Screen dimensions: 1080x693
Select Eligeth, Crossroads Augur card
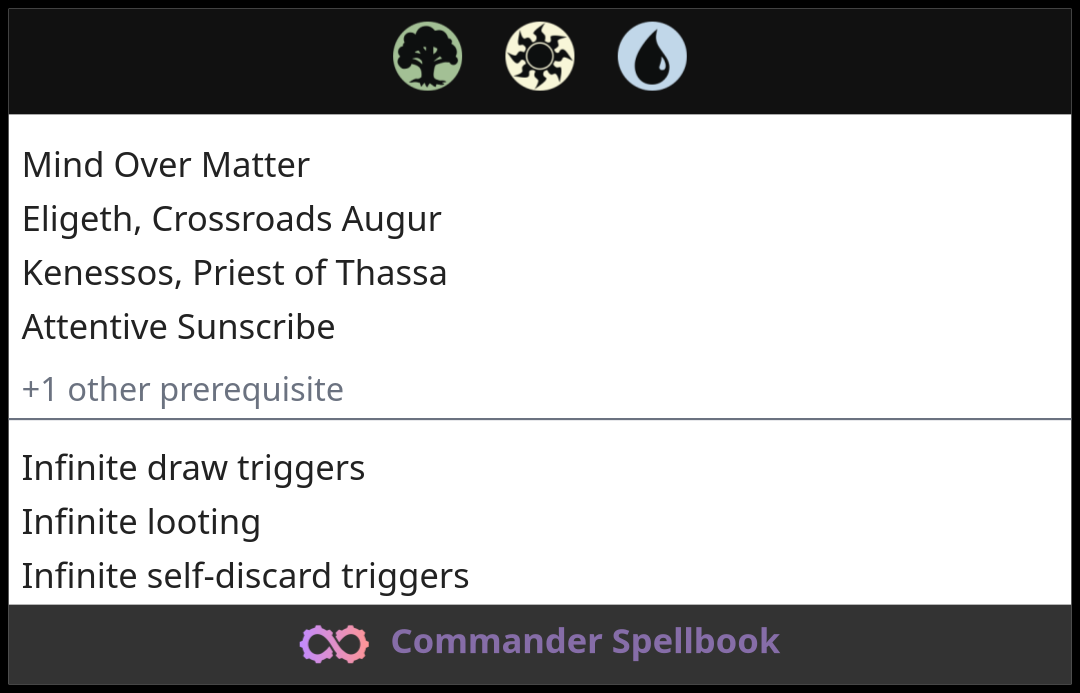pos(231,220)
